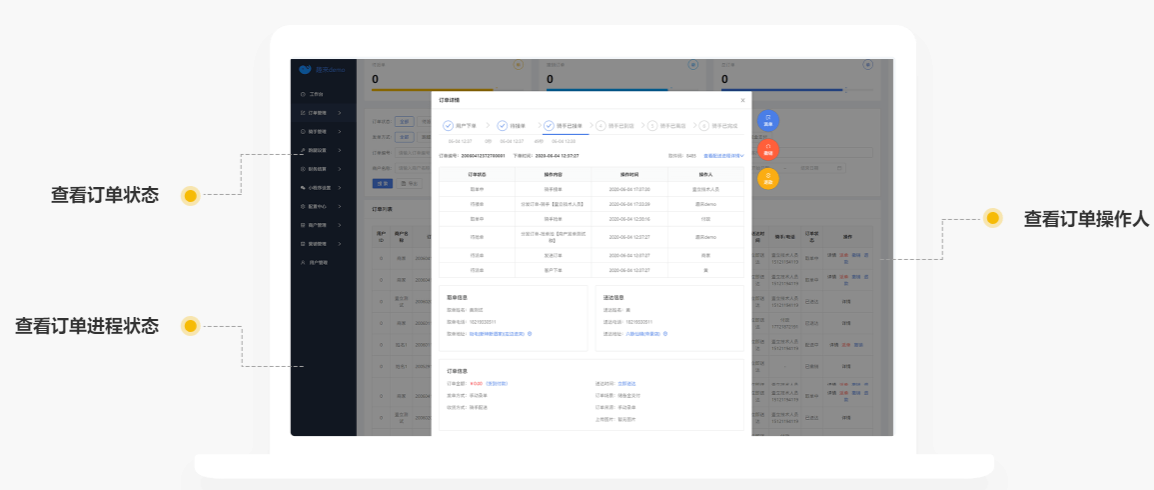Viewport: 1154px width, 490px height.
Task: Click the 财务结算 sidebar icon
Action: coord(302,169)
